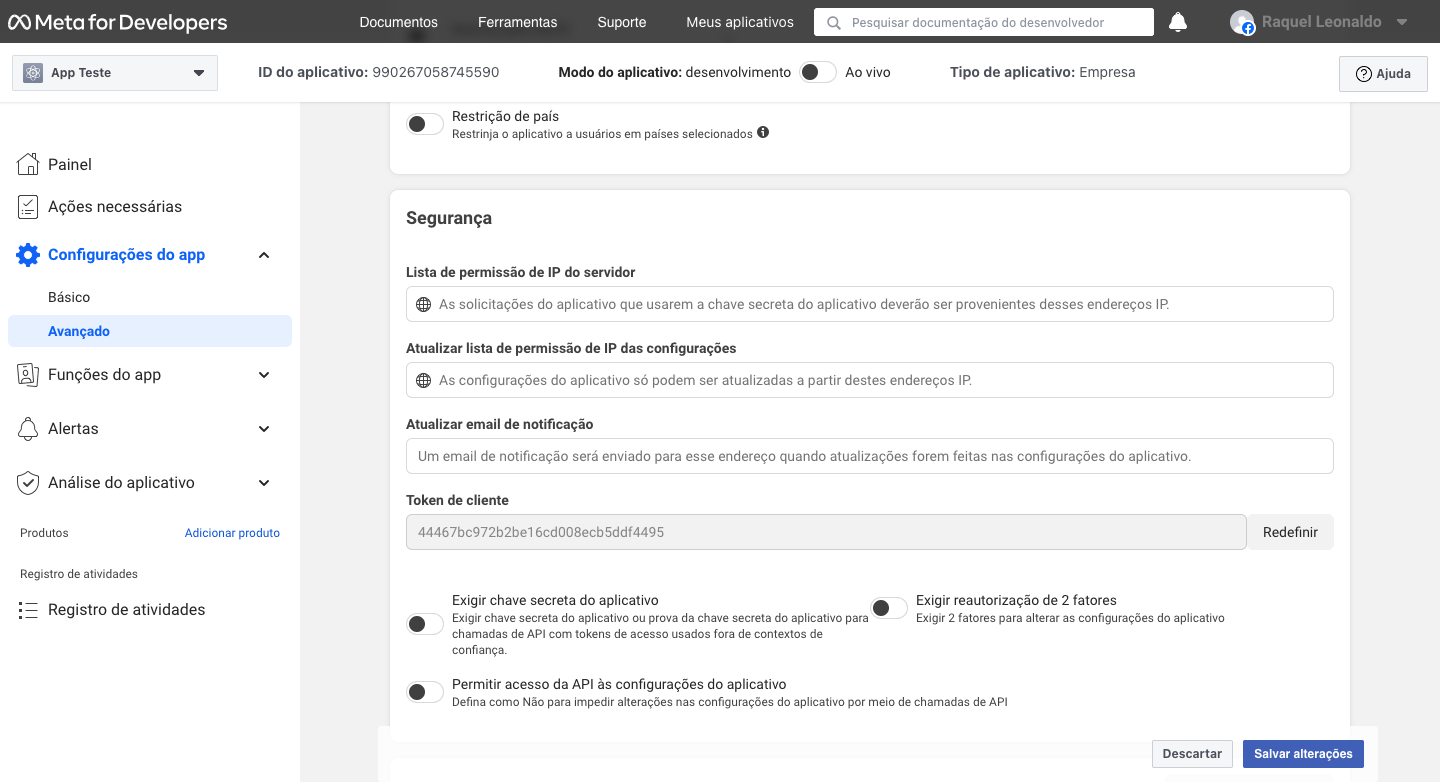Toggle the app mode to Ao vivo
1440x782 pixels.
(816, 72)
